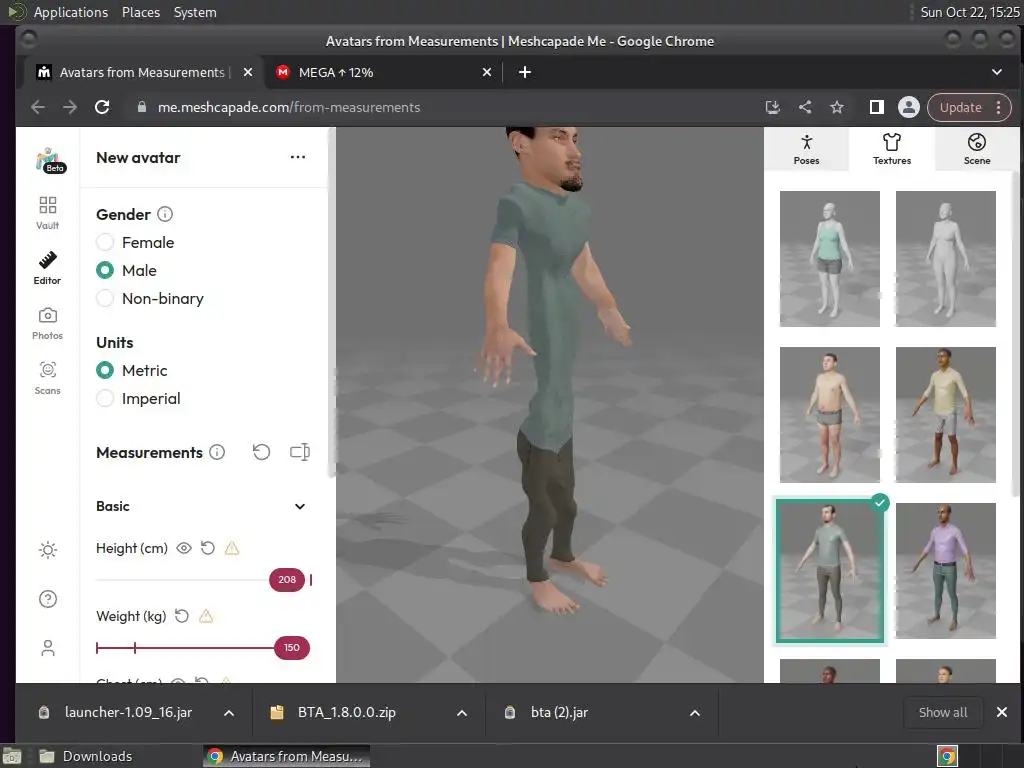The width and height of the screenshot is (1024, 768).
Task: Close the MEGA tab
Action: click(x=487, y=72)
